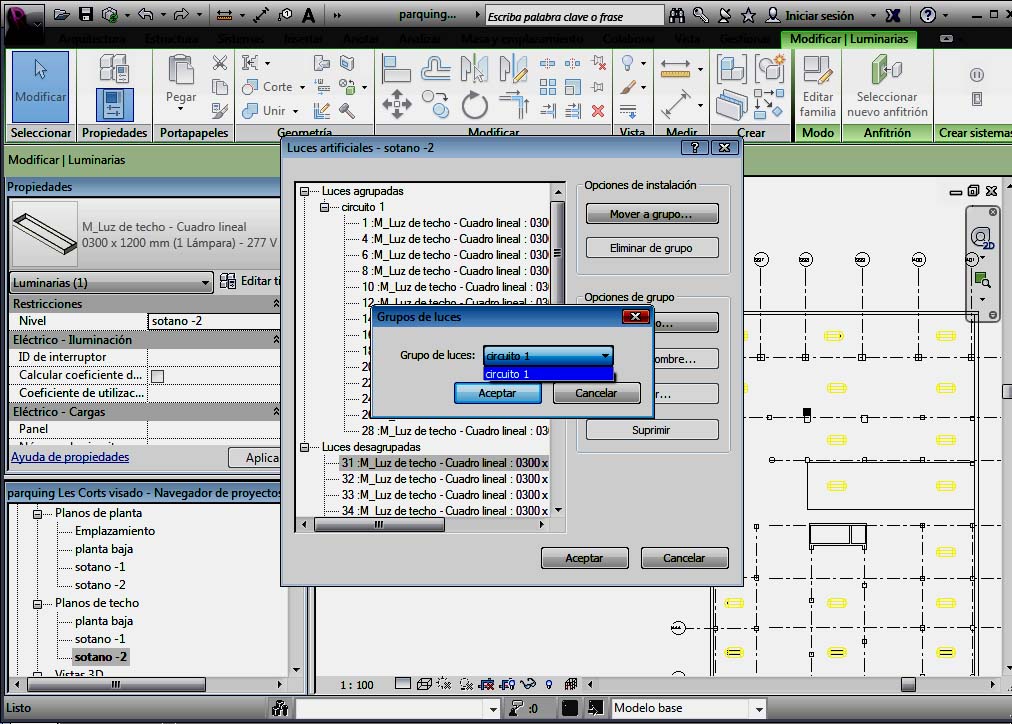Switch to the Modificar | Luminarias ribbon tab
This screenshot has height=724, width=1012.
tap(848, 39)
